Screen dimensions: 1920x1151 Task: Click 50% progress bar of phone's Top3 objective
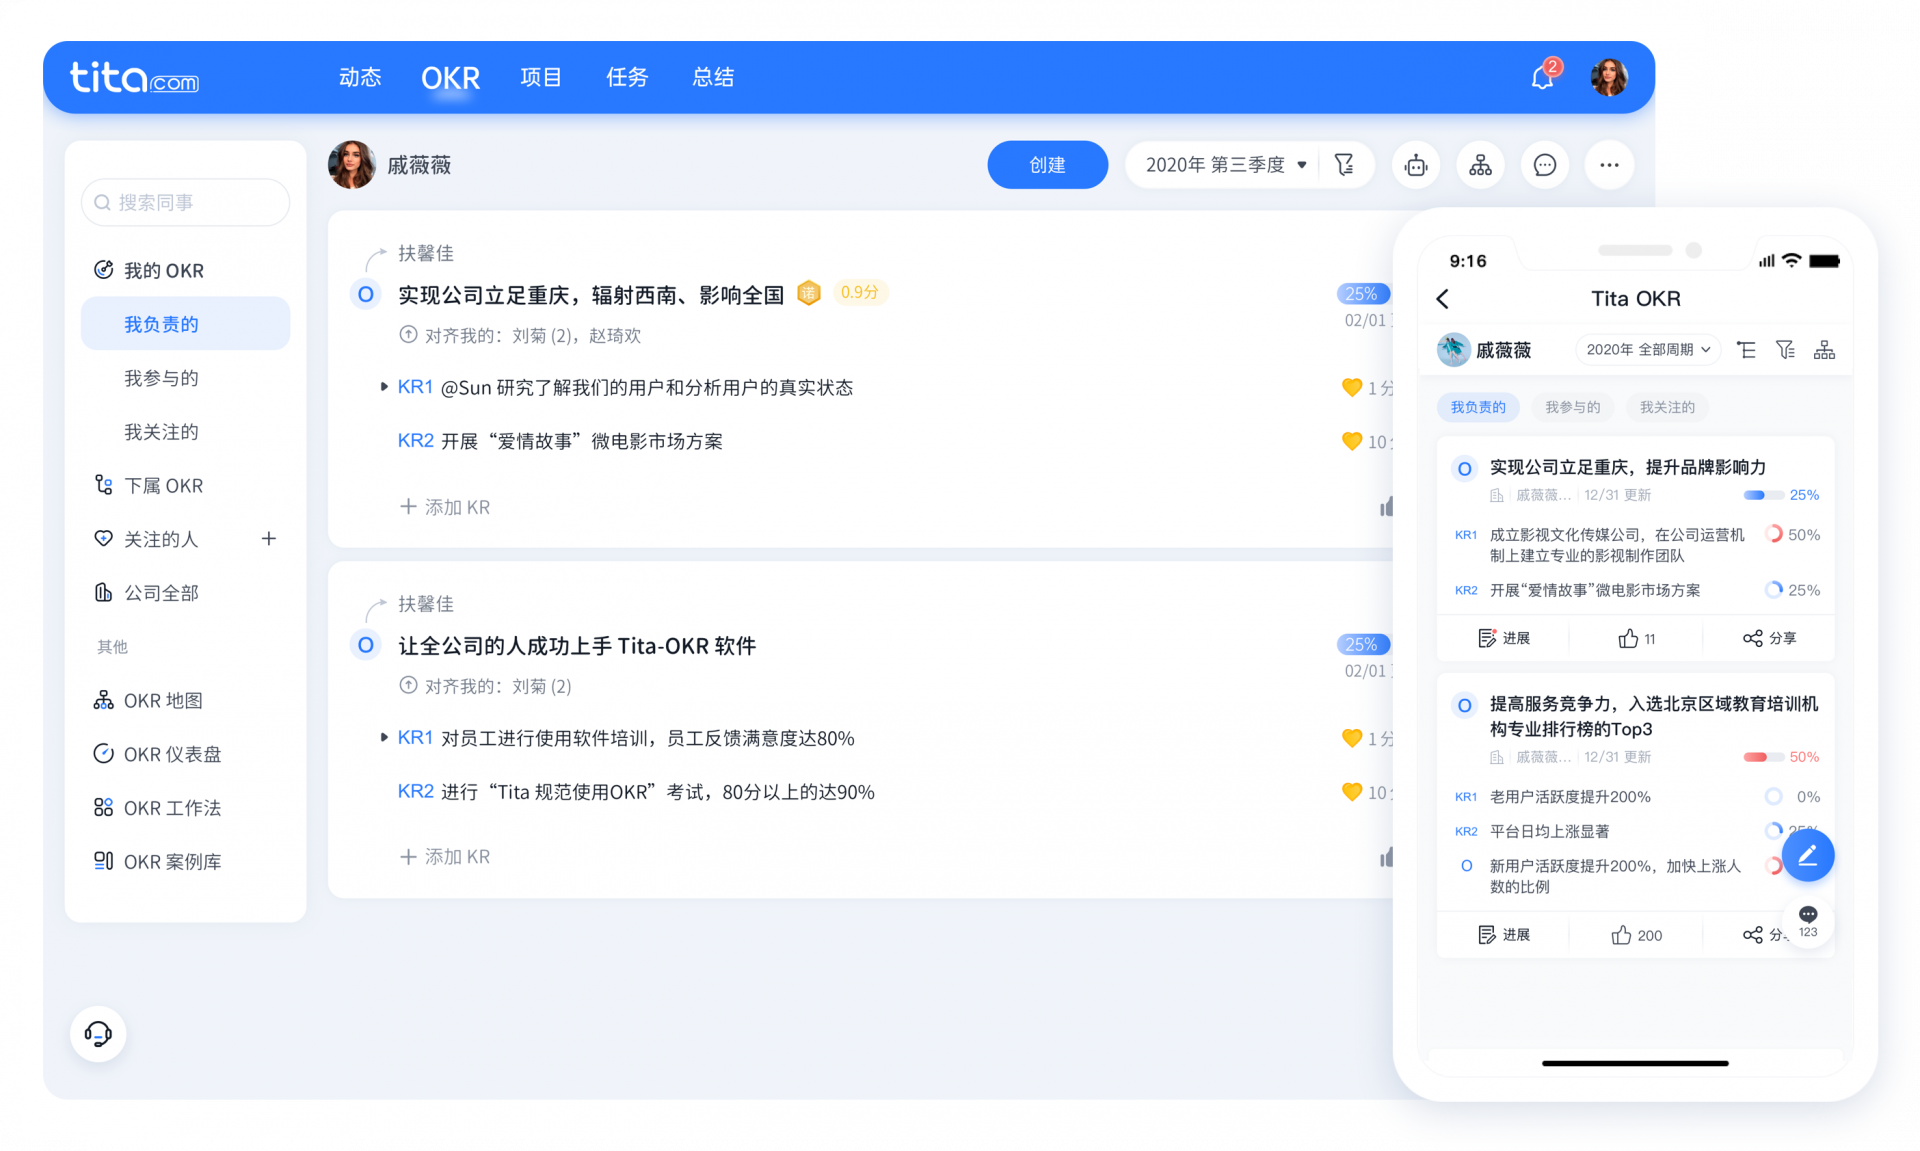coord(1763,757)
